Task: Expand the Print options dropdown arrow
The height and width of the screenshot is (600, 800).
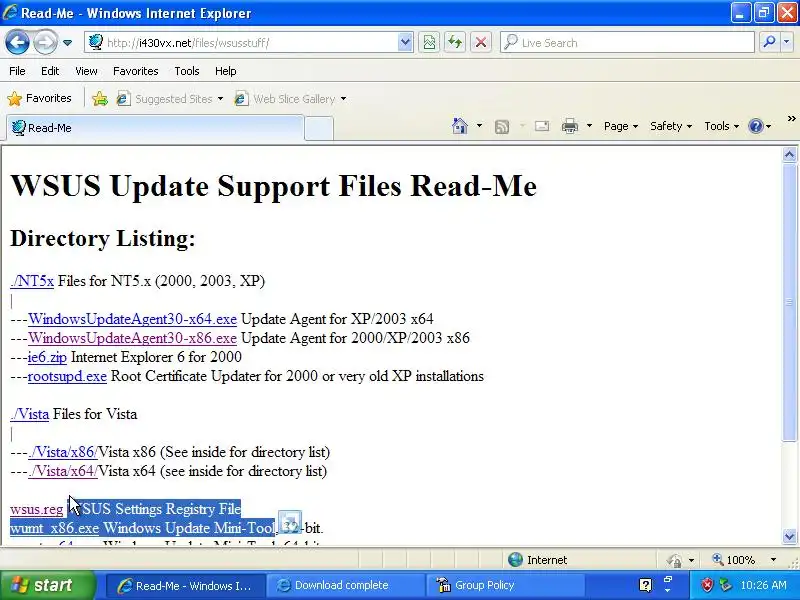Action: pyautogui.click(x=589, y=126)
